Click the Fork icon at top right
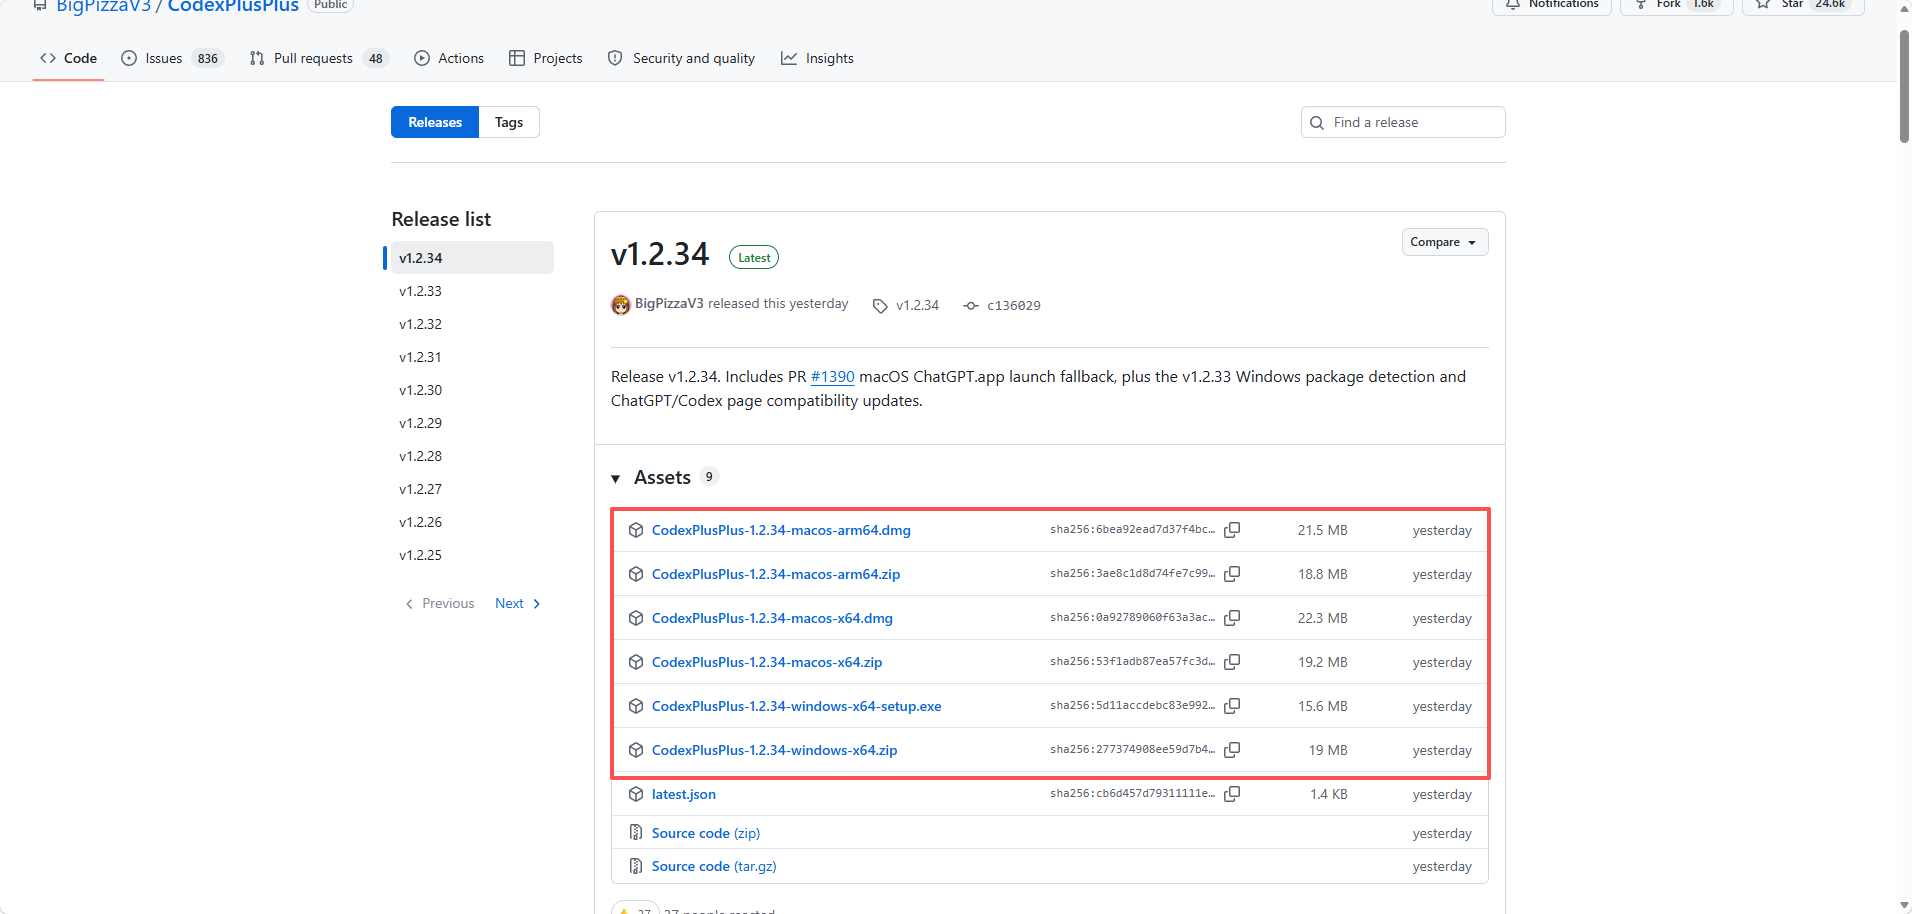1912x914 pixels. click(x=1641, y=4)
